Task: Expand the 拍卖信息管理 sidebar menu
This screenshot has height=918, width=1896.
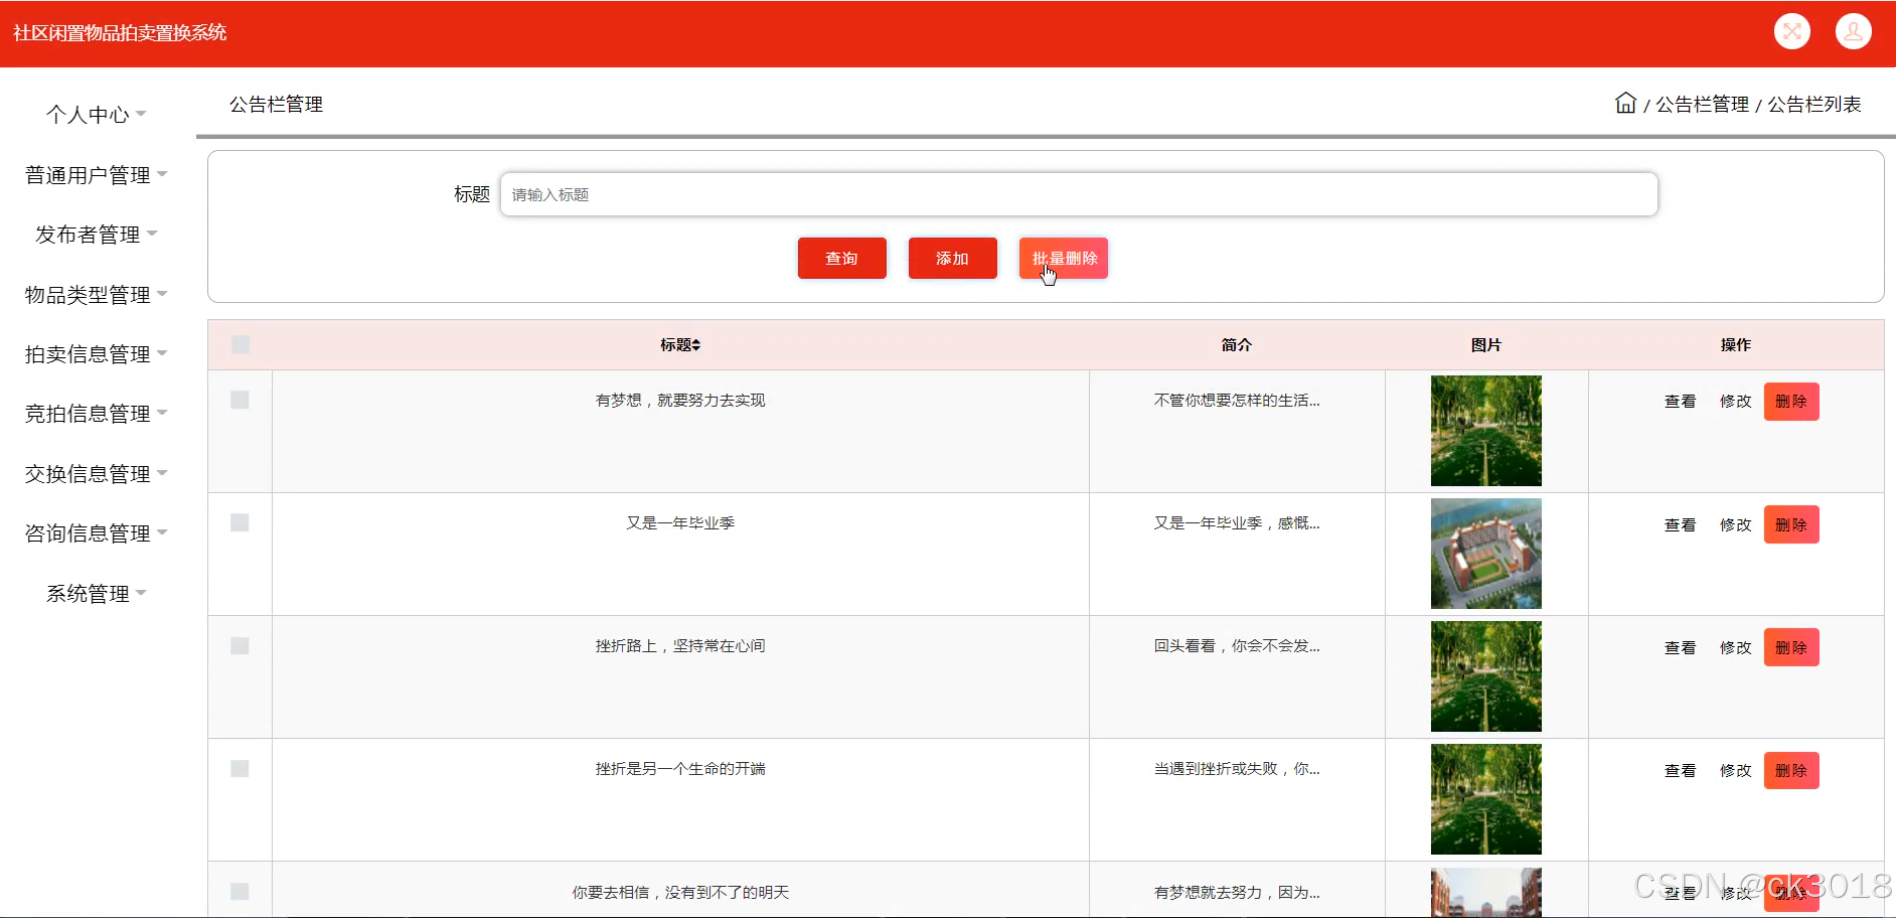Action: click(x=96, y=354)
